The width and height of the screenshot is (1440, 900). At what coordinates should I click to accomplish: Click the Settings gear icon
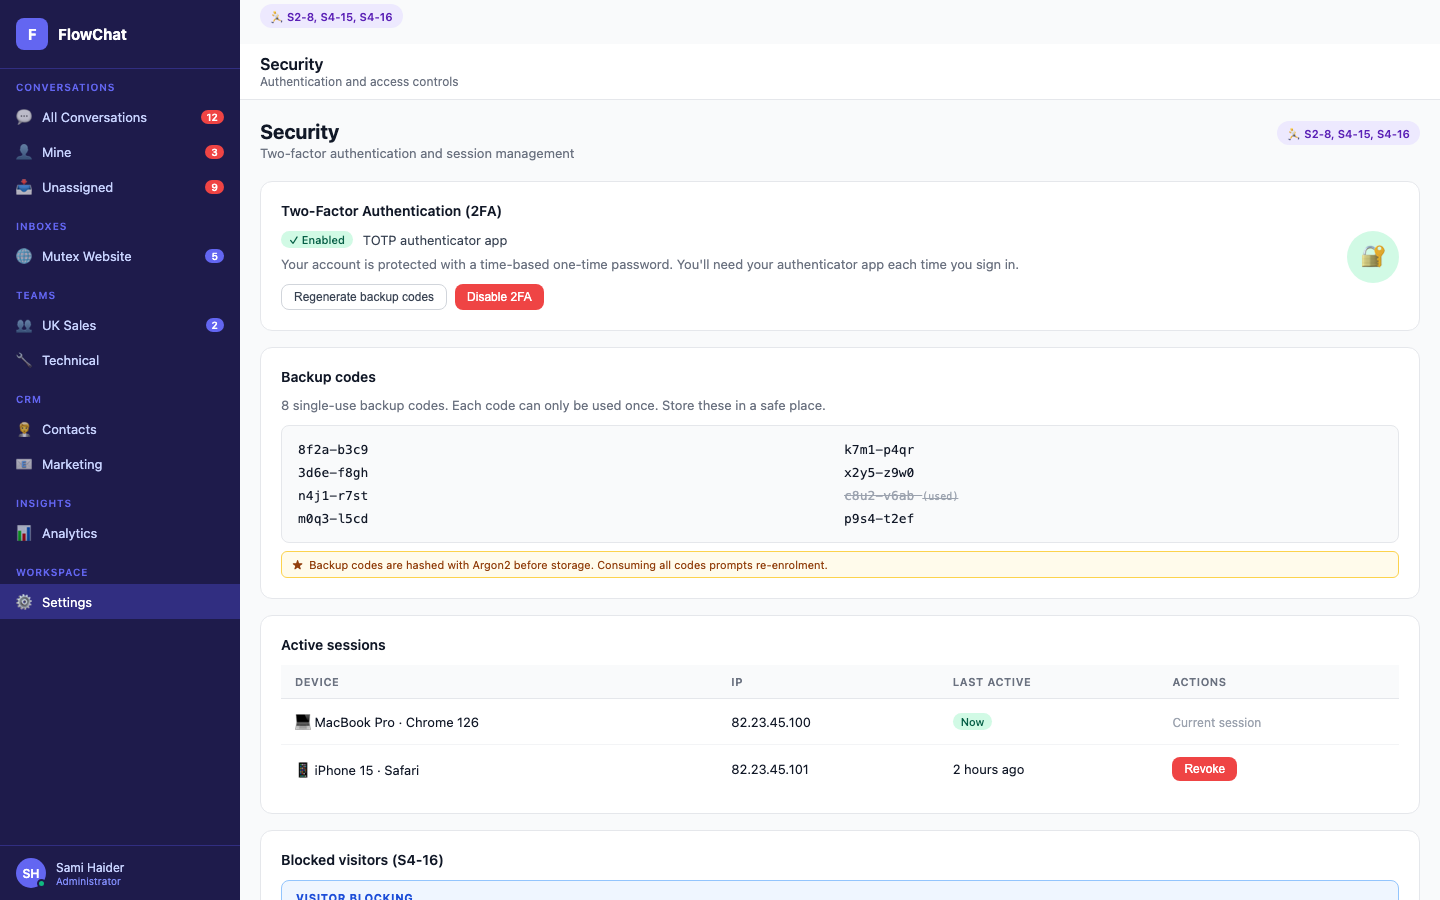24,602
